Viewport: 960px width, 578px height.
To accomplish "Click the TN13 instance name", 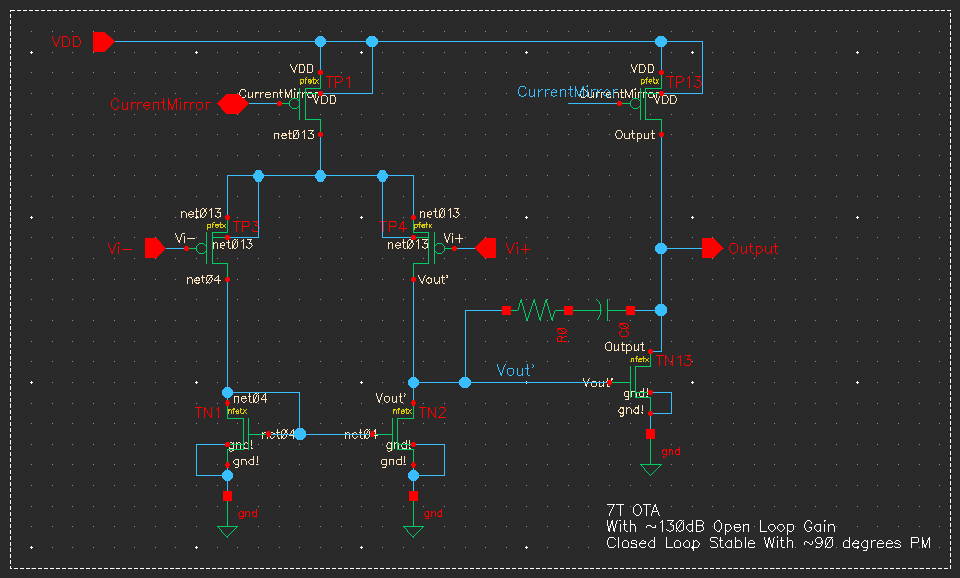I will coord(674,361).
